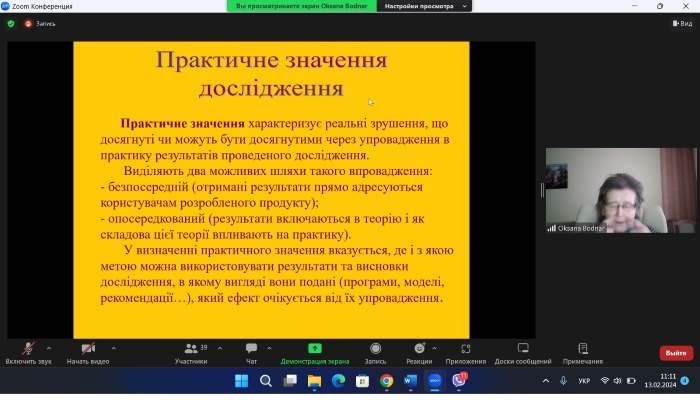Open Доски сообщений whiteboards
Image resolution: width=700 pixels, height=400 pixels.
click(x=522, y=349)
